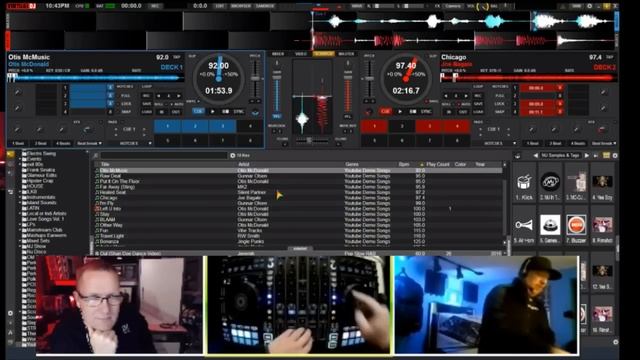Go to next sampler bank with right arrow

click(x=587, y=156)
